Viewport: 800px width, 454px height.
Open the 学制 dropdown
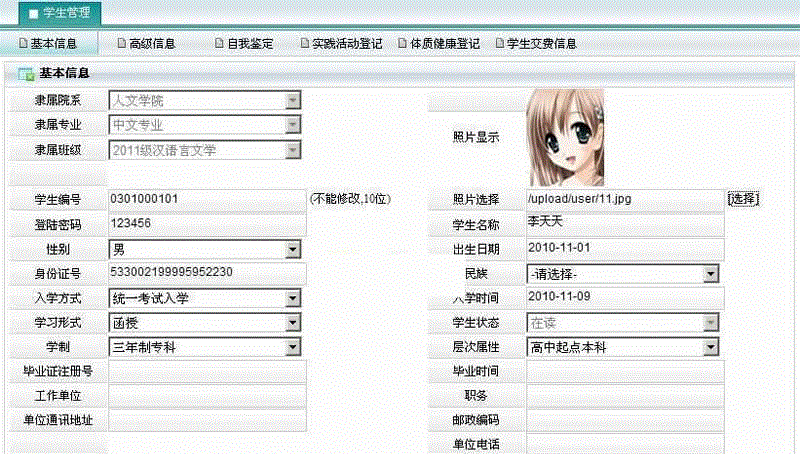tap(292, 347)
